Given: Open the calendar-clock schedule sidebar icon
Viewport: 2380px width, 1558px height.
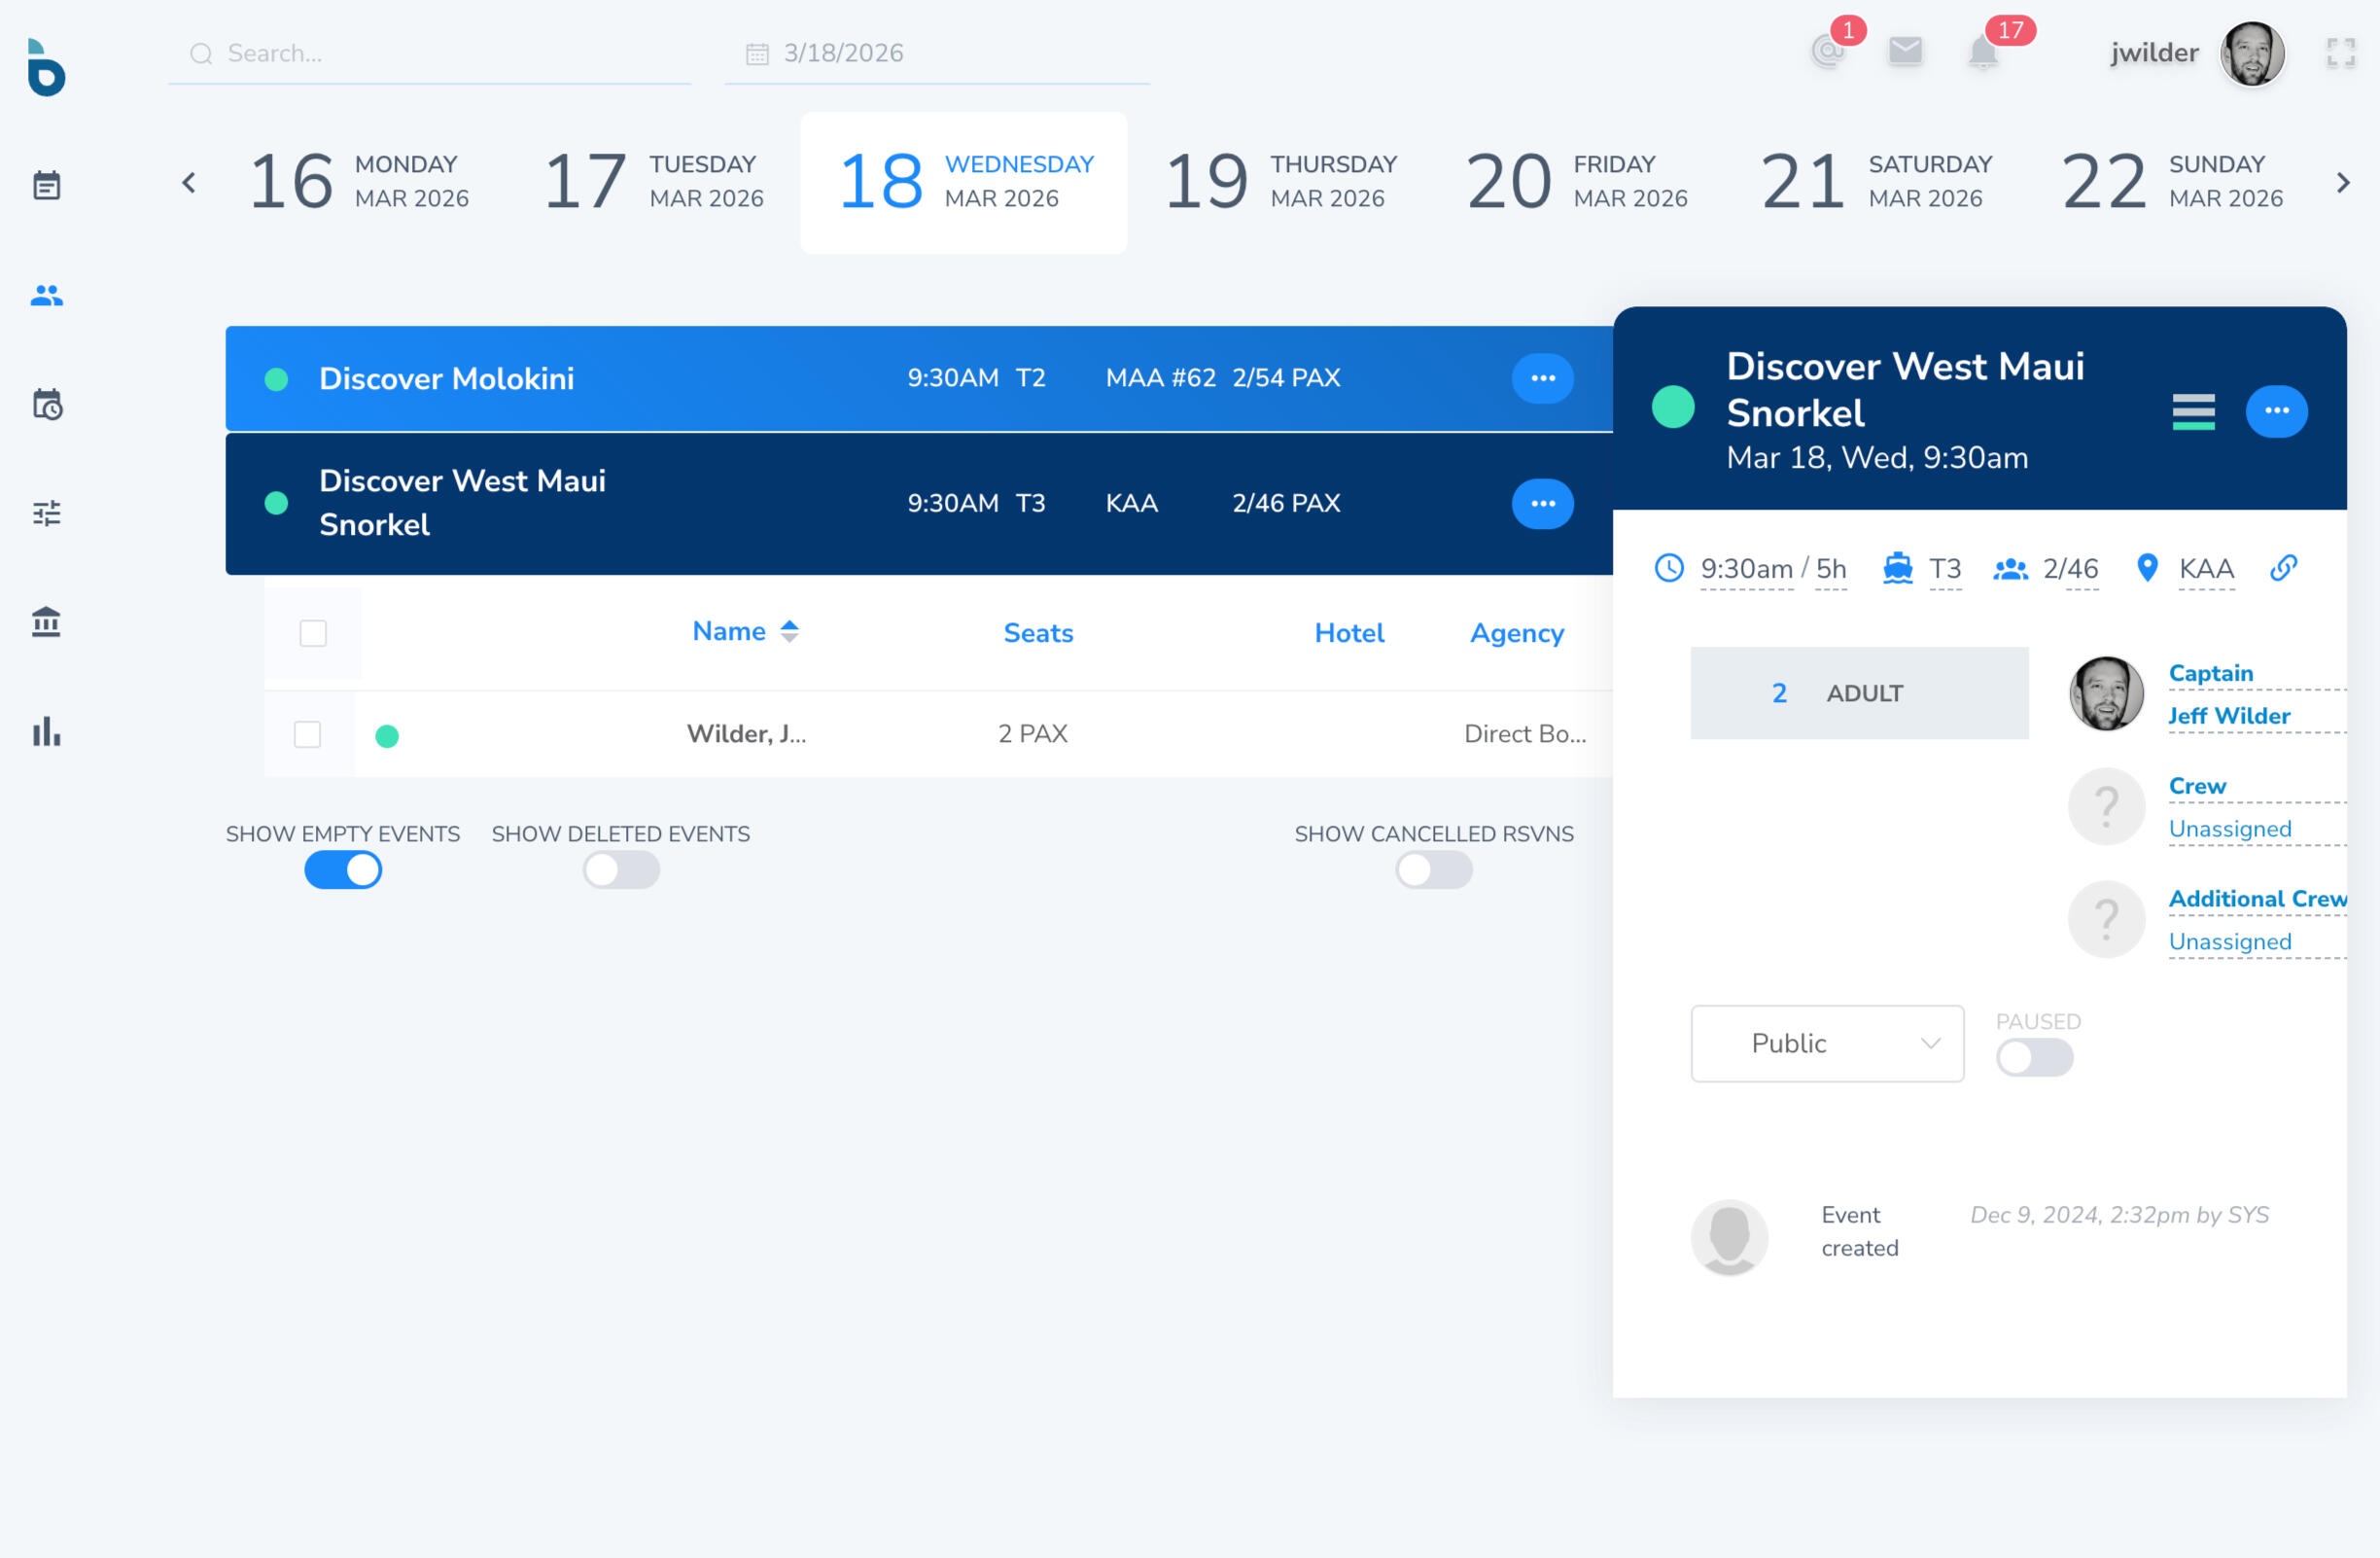Looking at the screenshot, I should click(x=46, y=404).
